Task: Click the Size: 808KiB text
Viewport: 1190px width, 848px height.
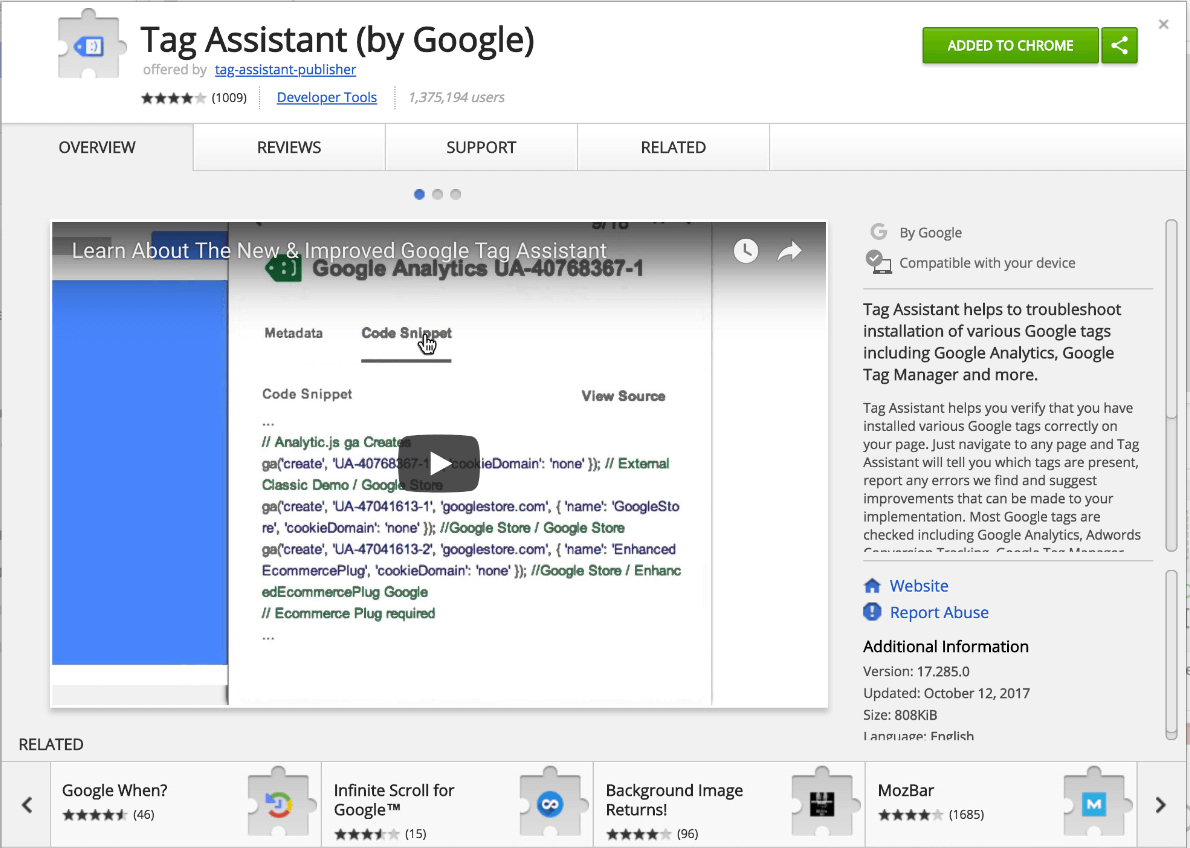Action: click(900, 715)
